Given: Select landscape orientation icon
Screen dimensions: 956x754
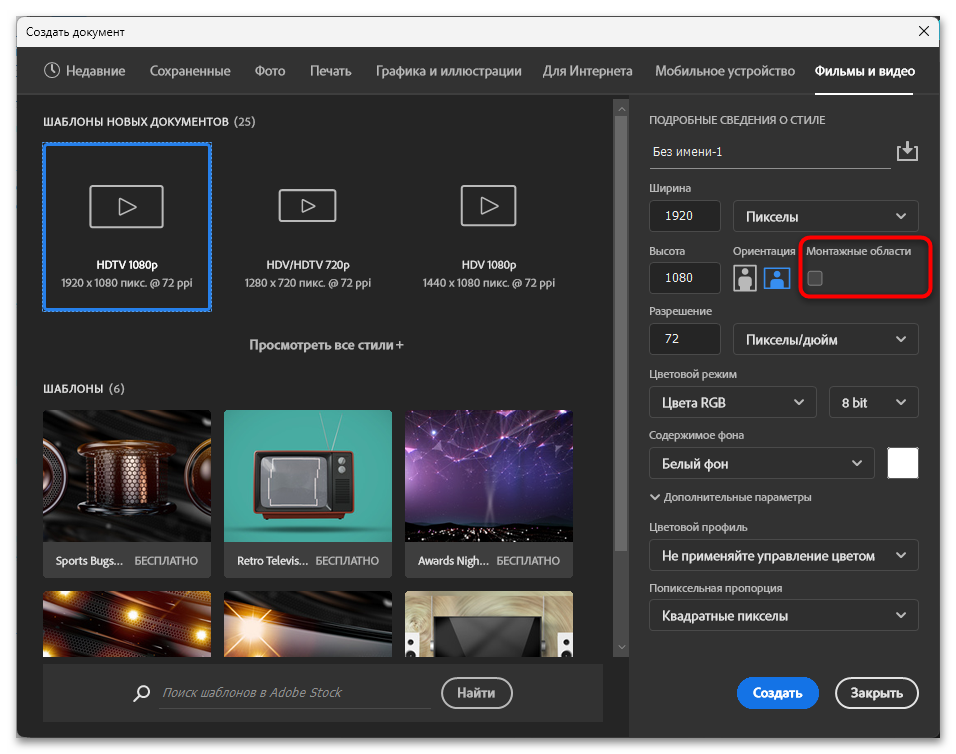Looking at the screenshot, I should [777, 278].
